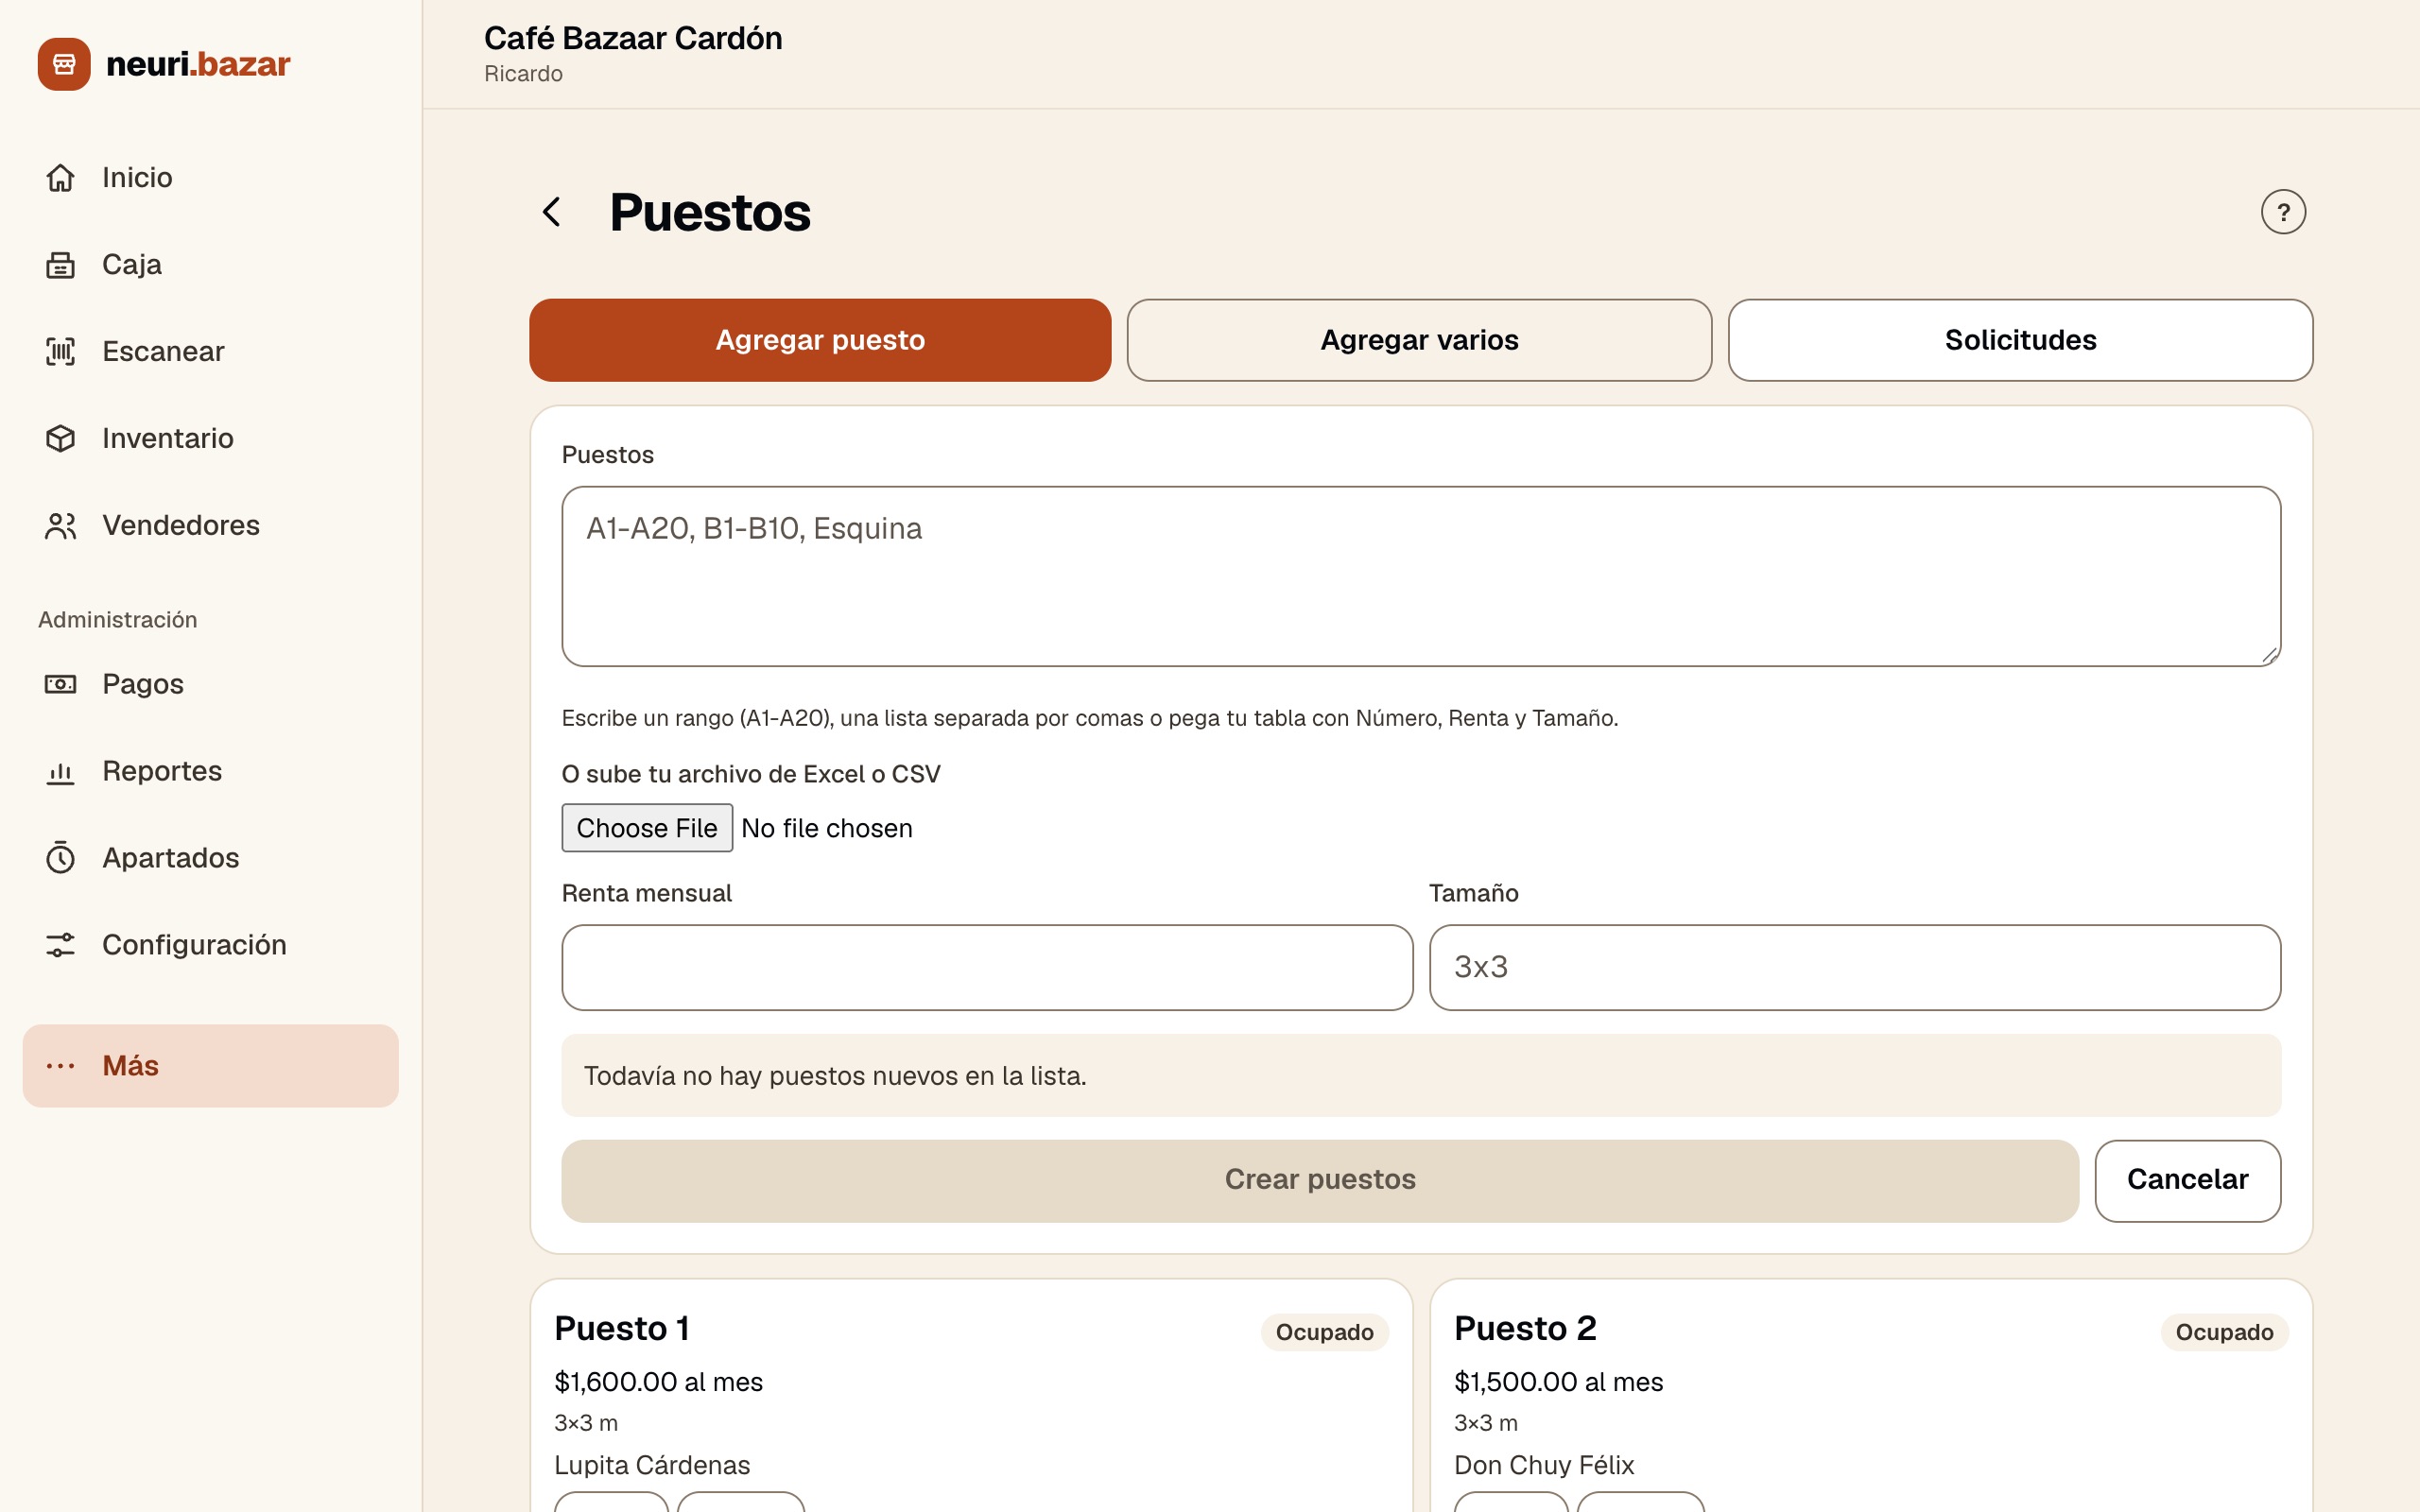2420x1512 pixels.
Task: Focus the Puestos text area
Action: pyautogui.click(x=1421, y=576)
